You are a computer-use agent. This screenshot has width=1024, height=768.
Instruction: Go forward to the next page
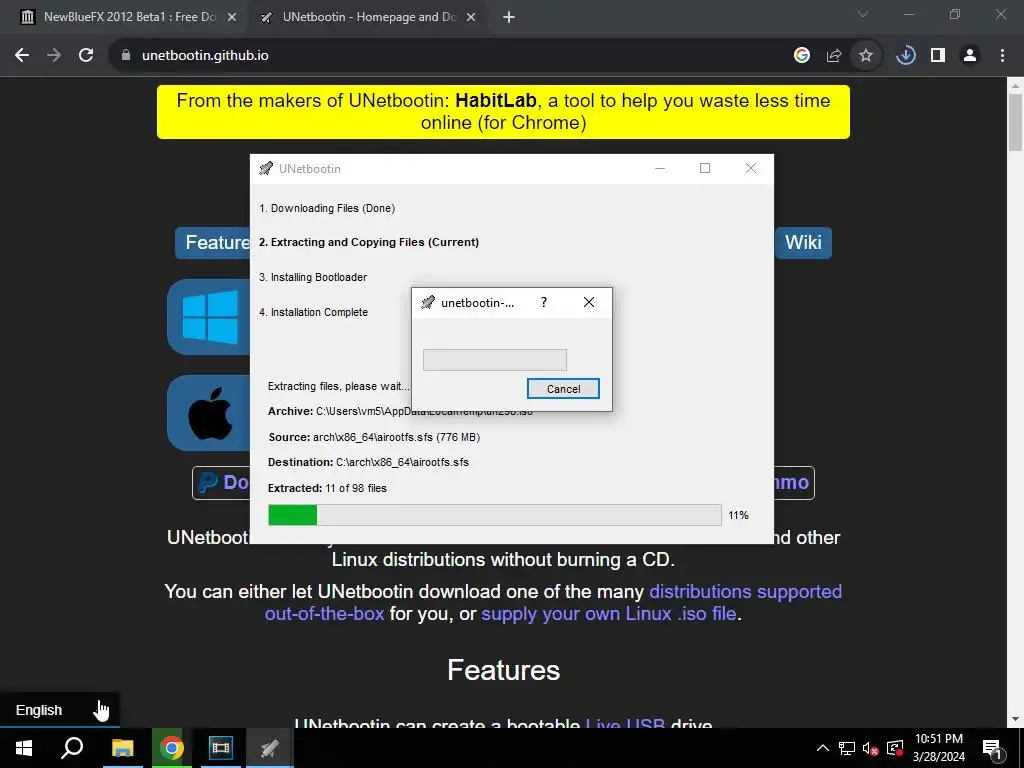coord(54,56)
